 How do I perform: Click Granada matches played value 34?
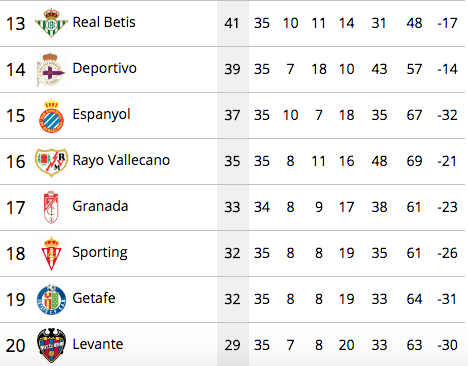point(262,207)
